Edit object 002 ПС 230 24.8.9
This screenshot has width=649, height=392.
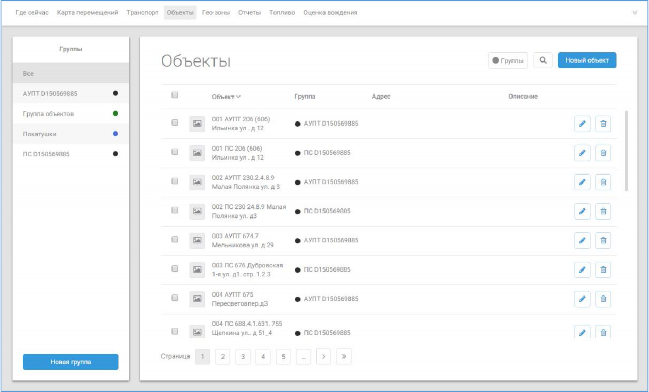pyautogui.click(x=582, y=212)
